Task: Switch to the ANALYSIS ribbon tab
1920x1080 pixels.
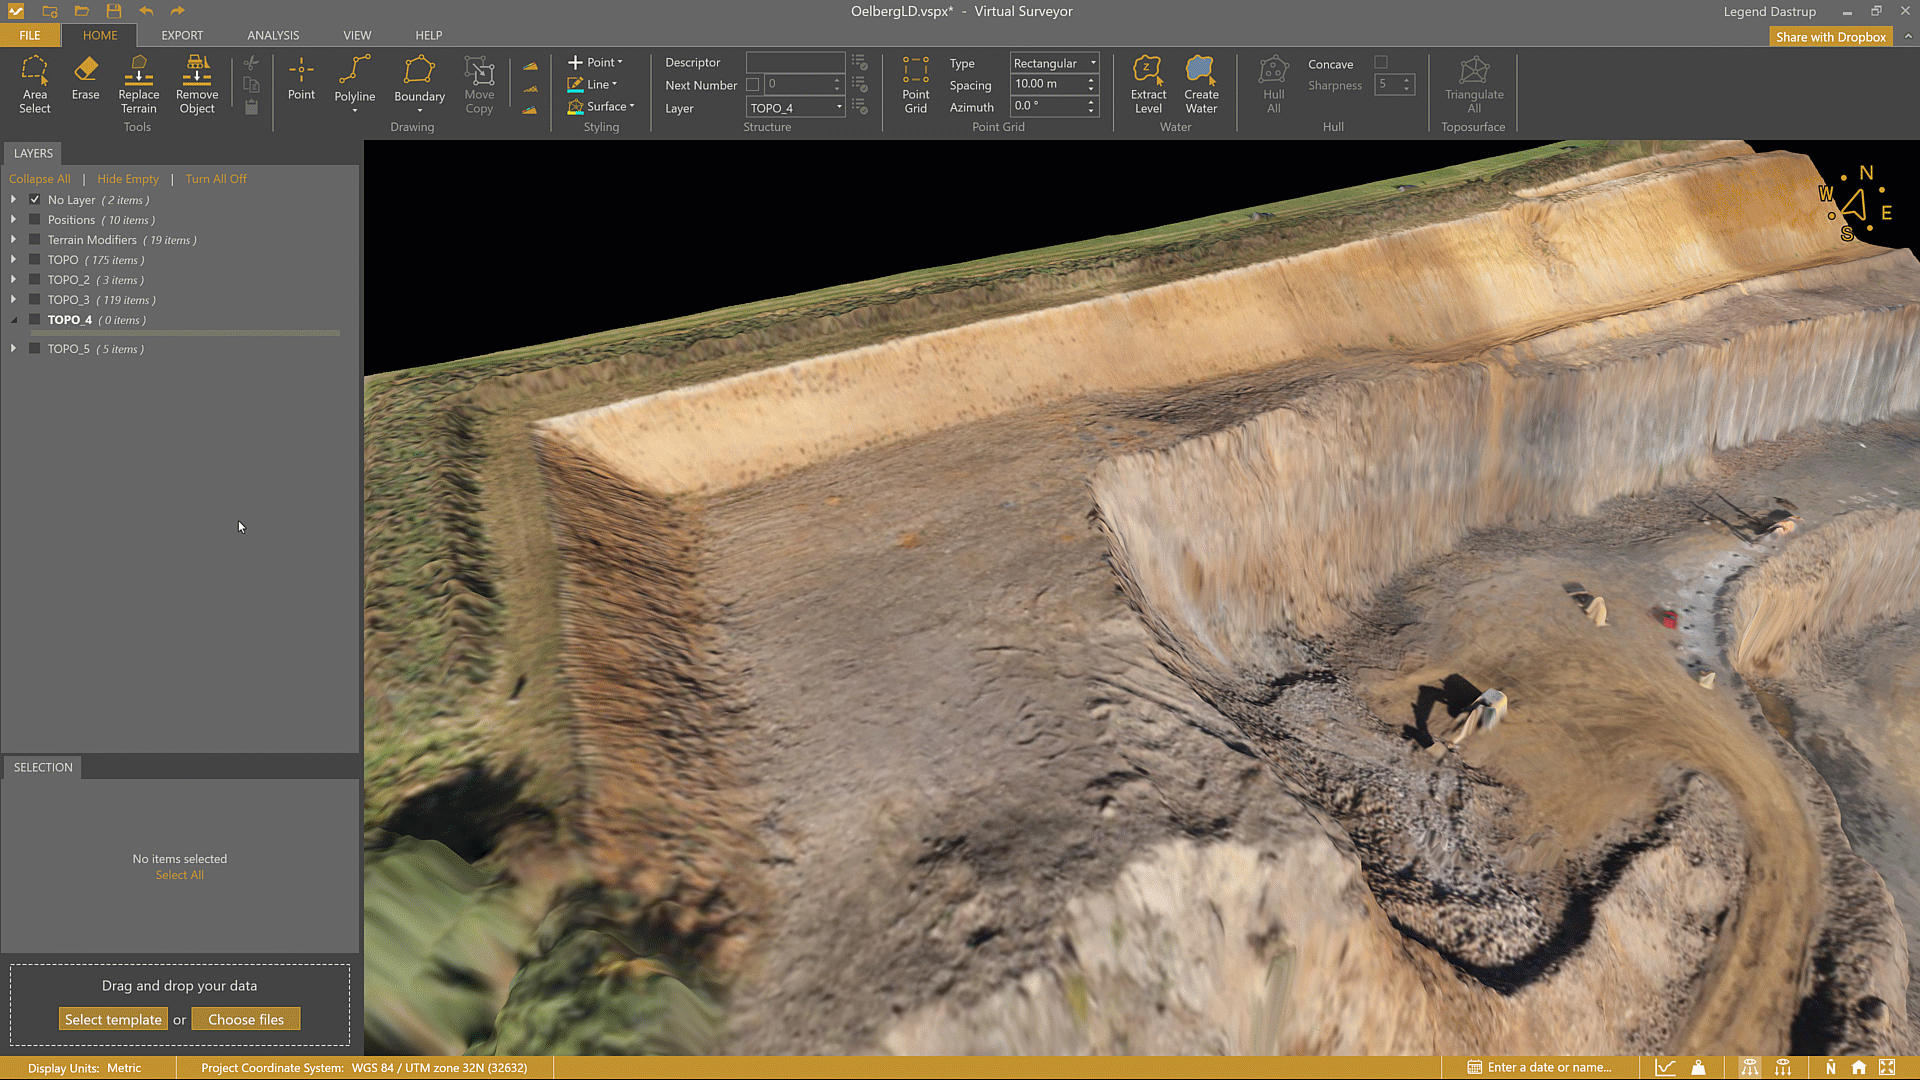Action: click(273, 35)
